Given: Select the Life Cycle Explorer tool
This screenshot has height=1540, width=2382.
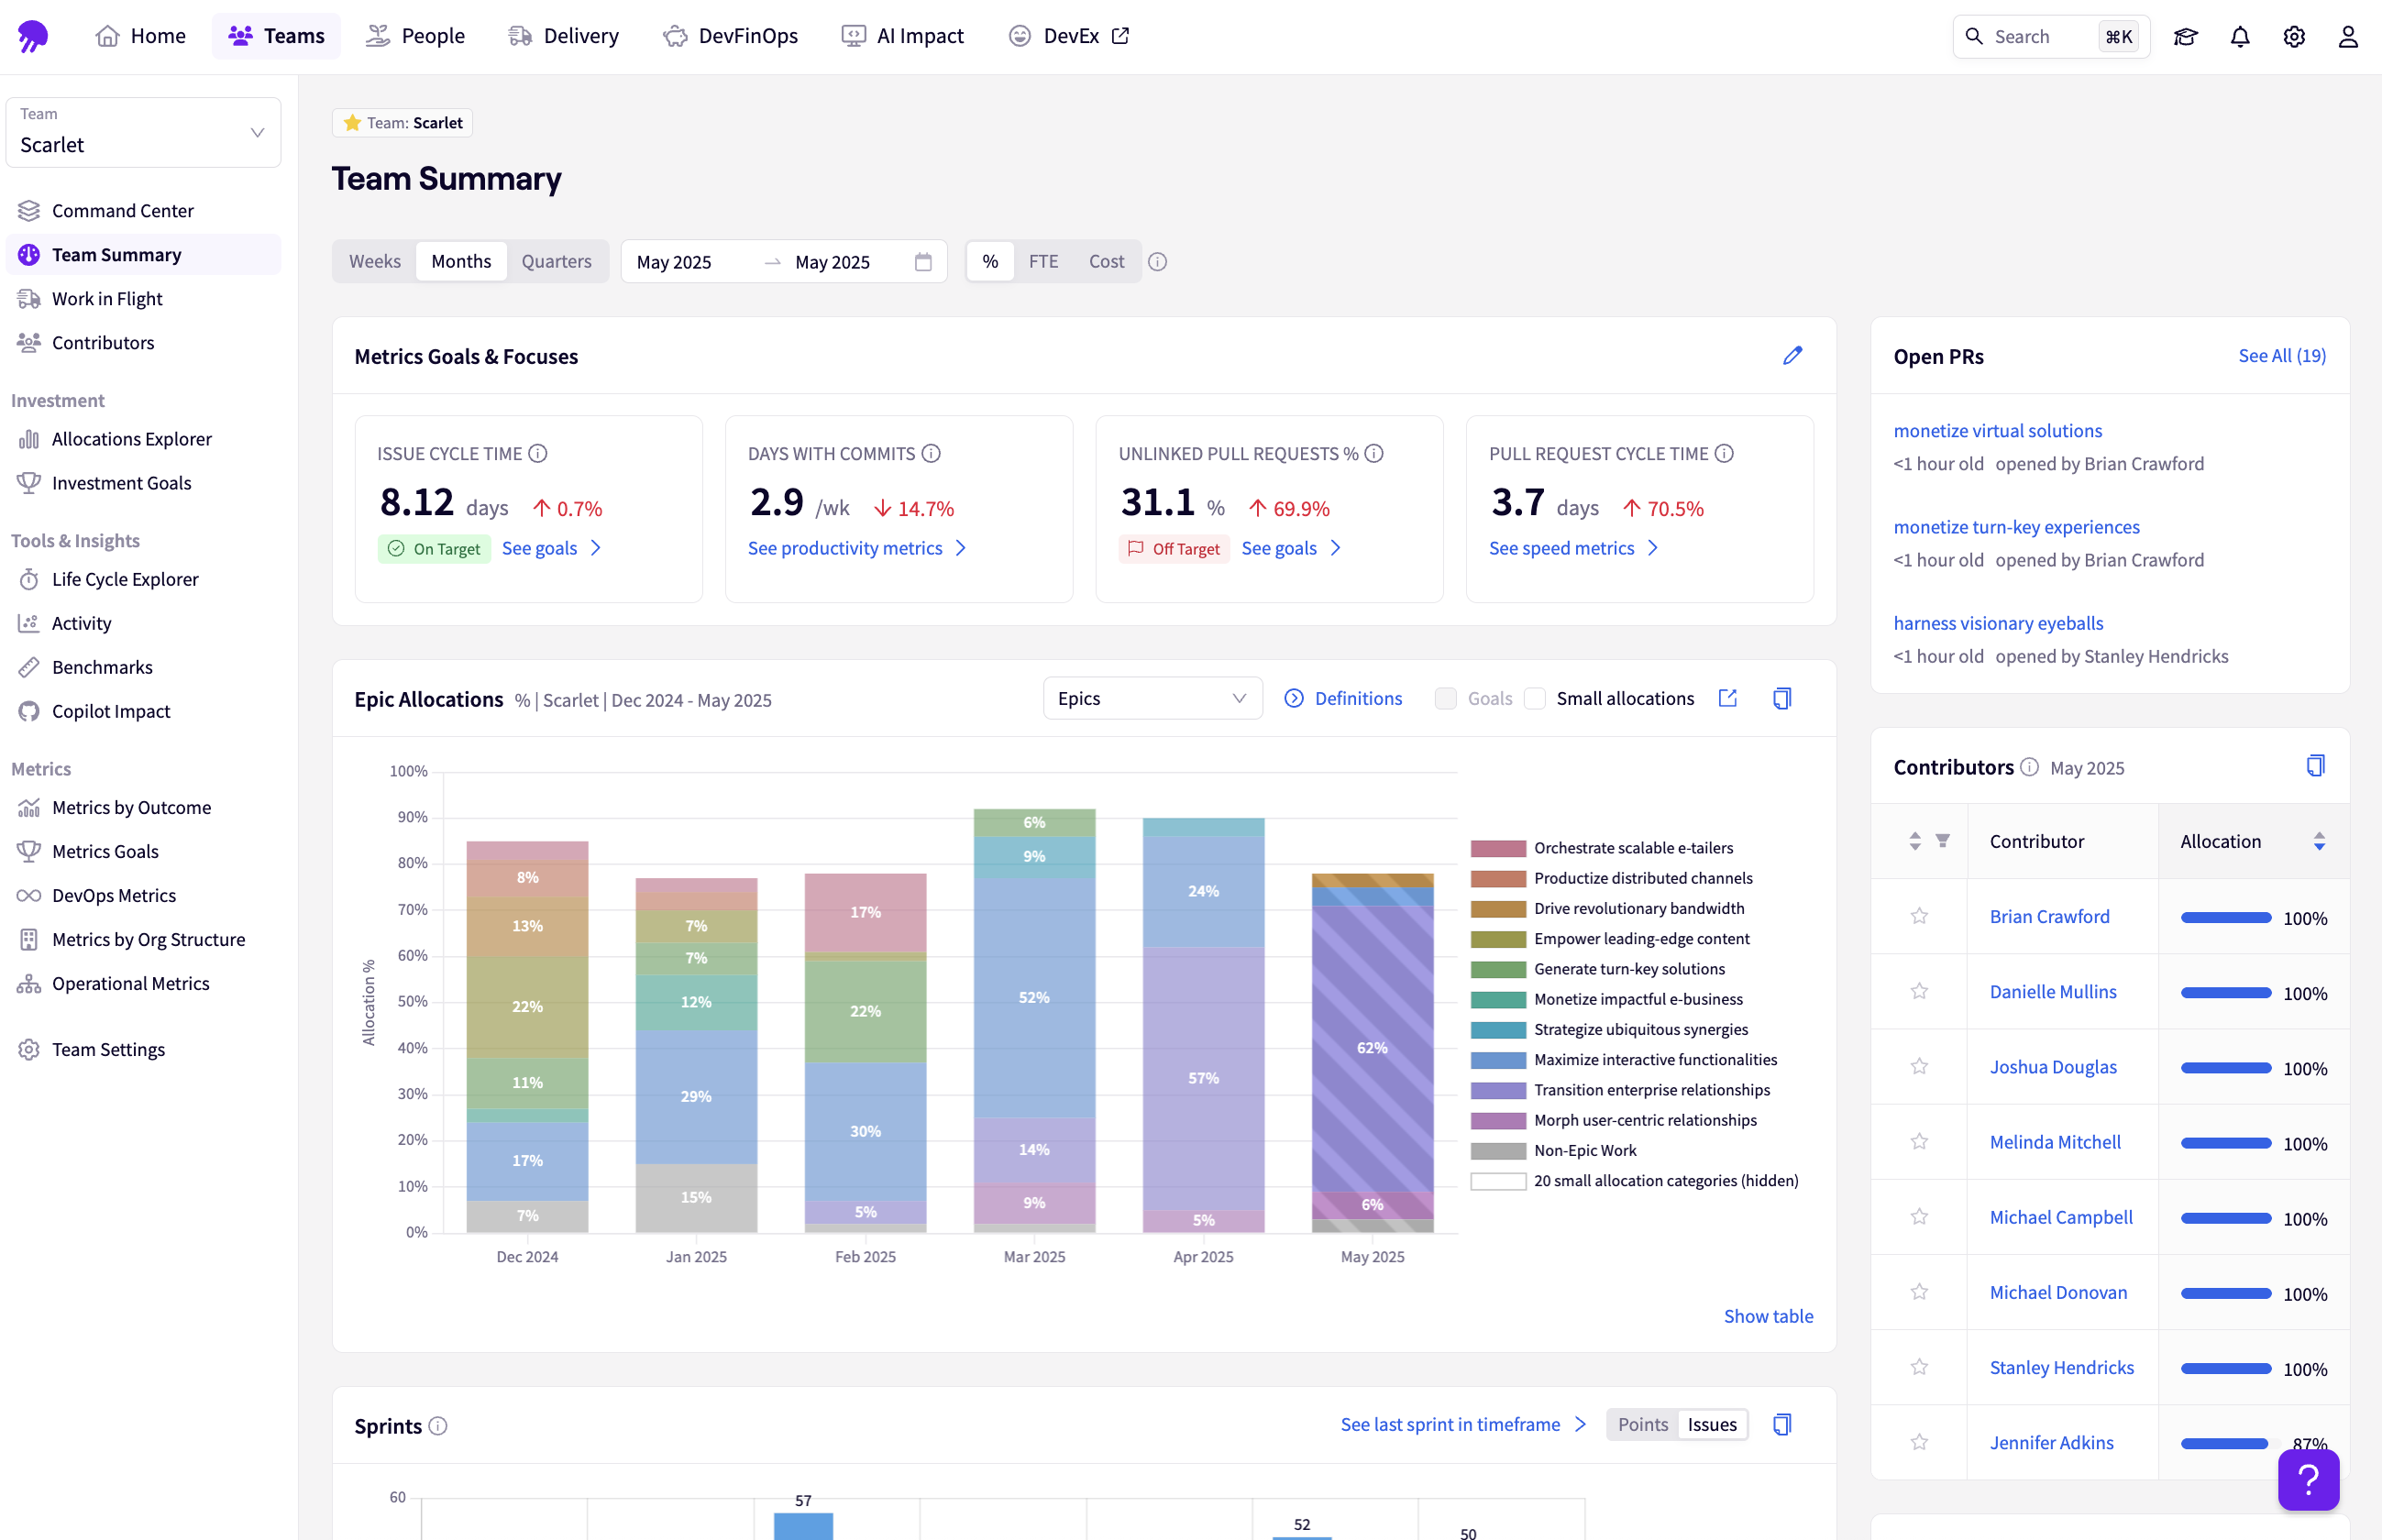Looking at the screenshot, I should tap(126, 579).
